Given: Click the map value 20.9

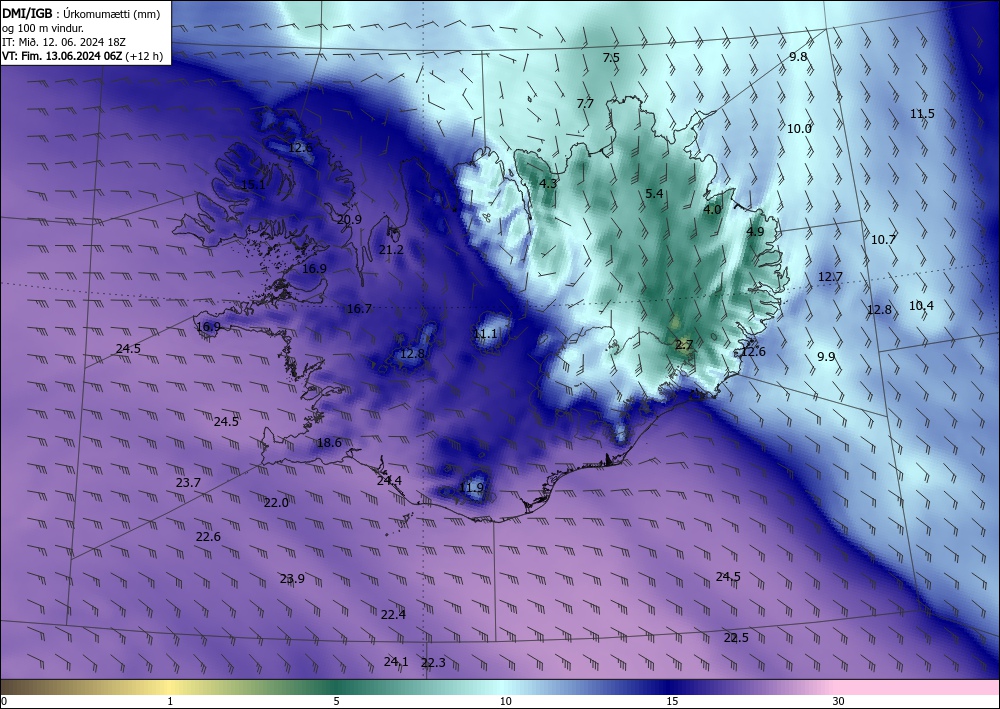Looking at the screenshot, I should coord(349,220).
